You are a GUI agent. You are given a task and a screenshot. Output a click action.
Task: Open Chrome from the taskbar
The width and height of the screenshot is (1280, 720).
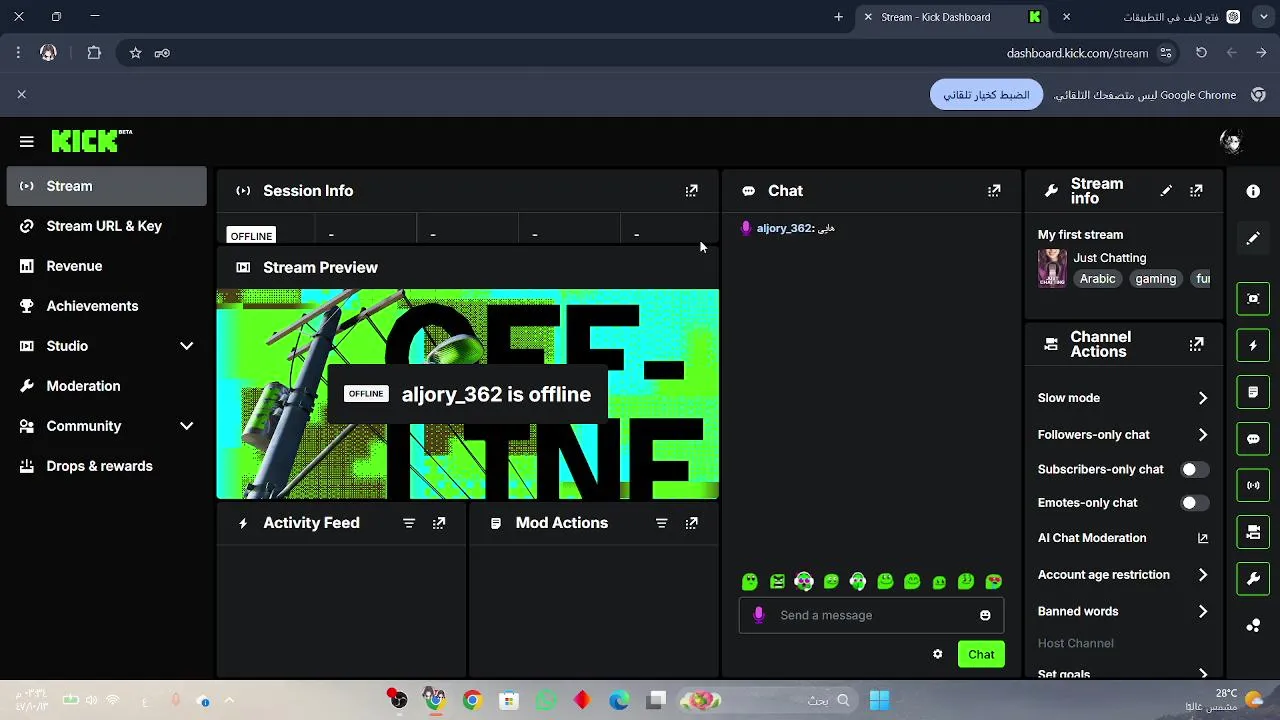pyautogui.click(x=471, y=701)
